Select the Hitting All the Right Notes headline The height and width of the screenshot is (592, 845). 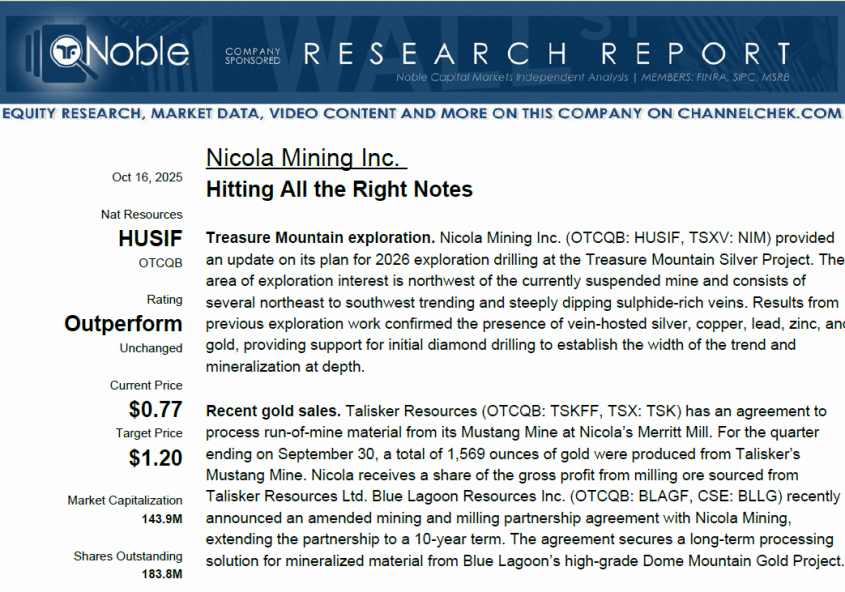[339, 189]
